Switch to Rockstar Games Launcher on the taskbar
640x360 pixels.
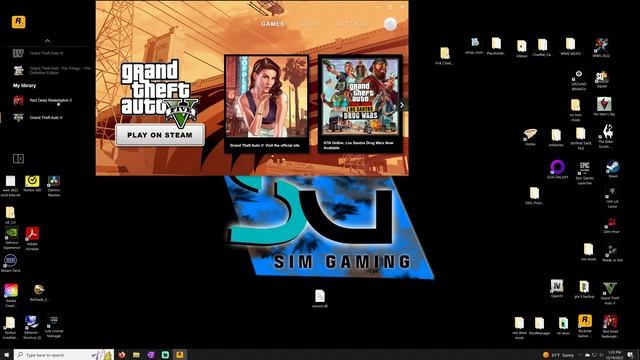coord(180,355)
